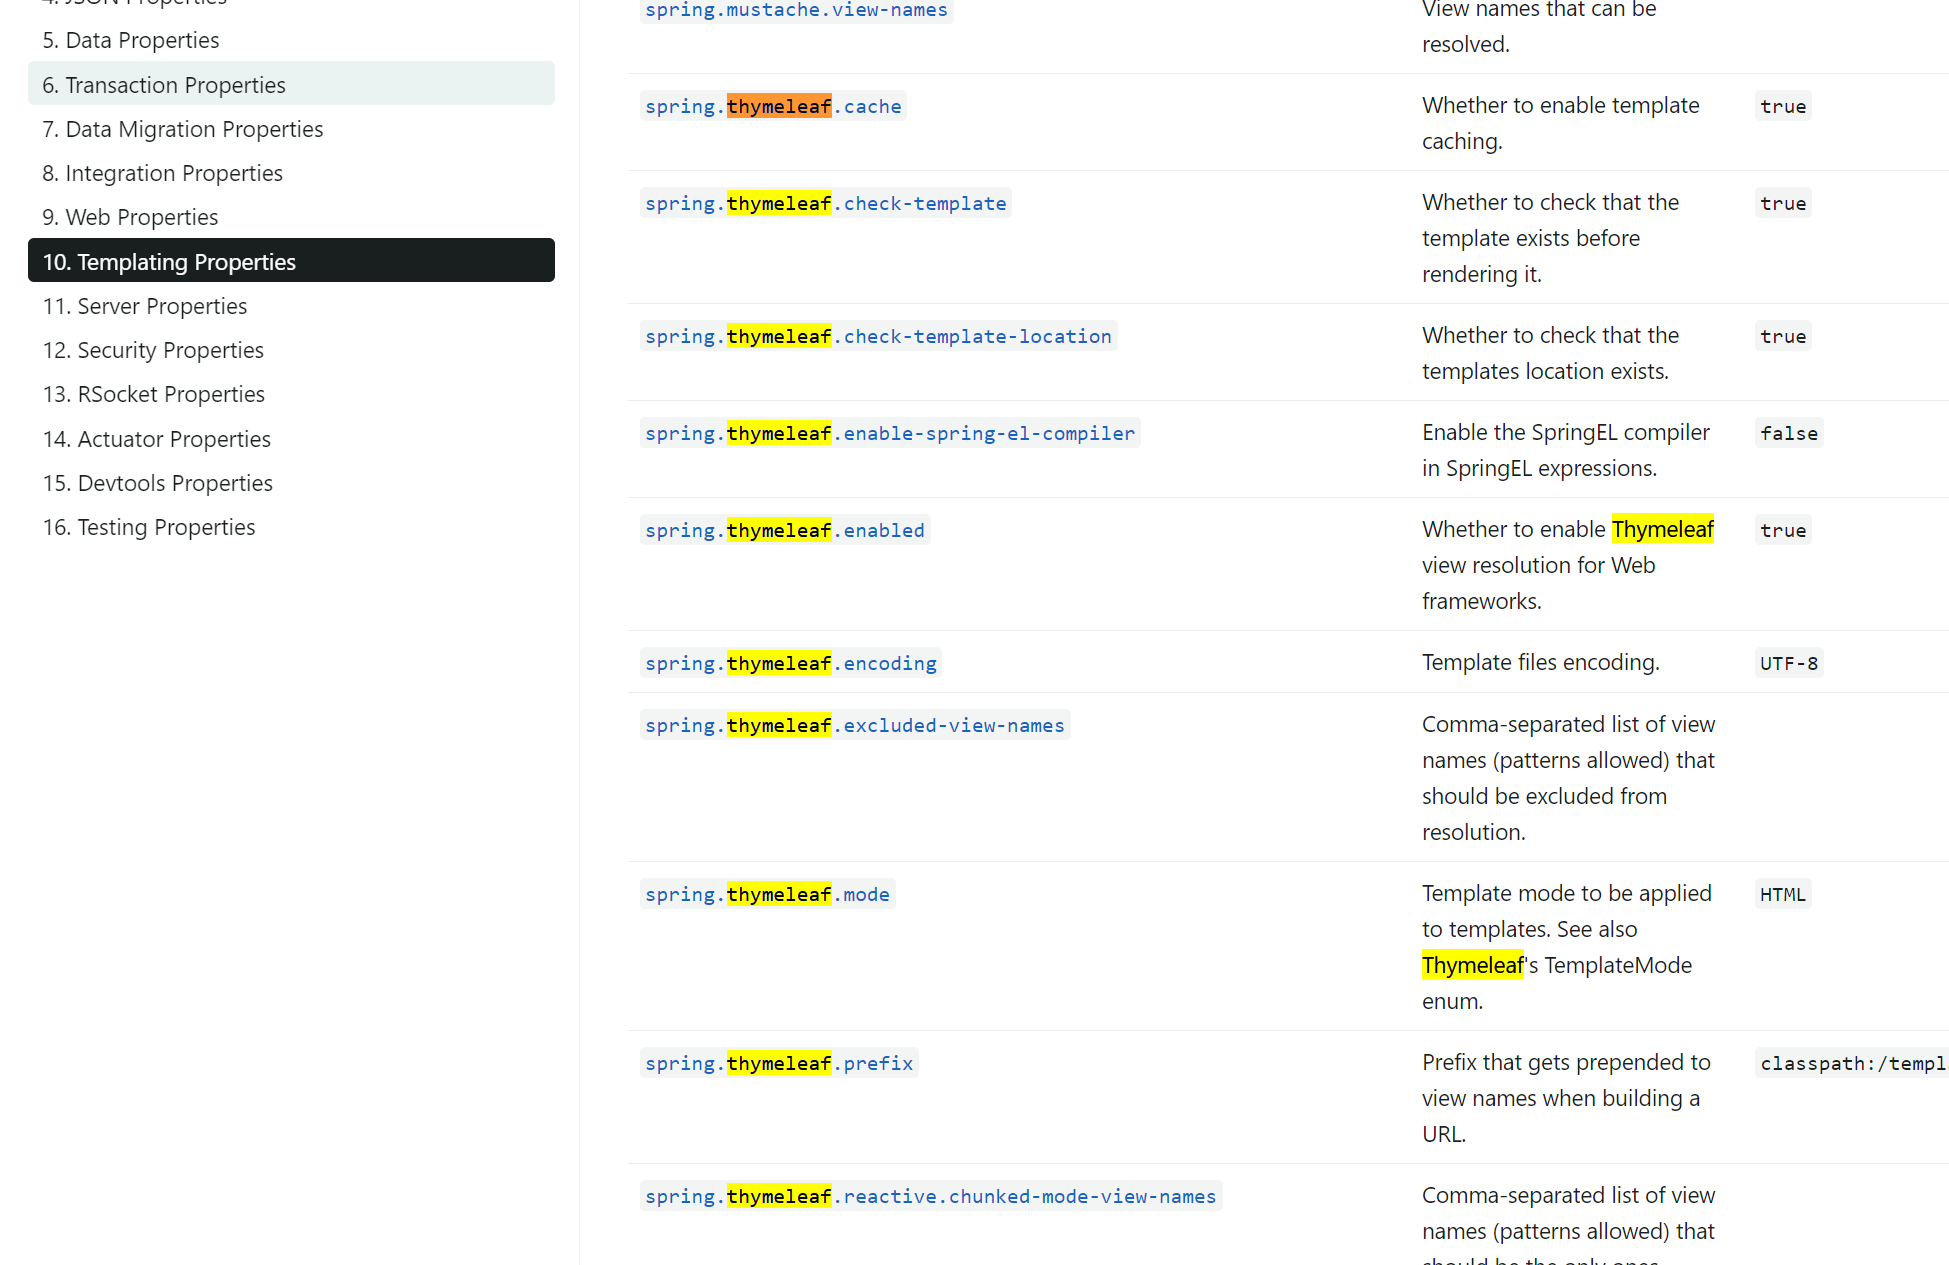Click spring.thymeleaf.reactive.chunked-mode-view-names link
Viewport: 1949px width, 1265px height.
point(931,1196)
